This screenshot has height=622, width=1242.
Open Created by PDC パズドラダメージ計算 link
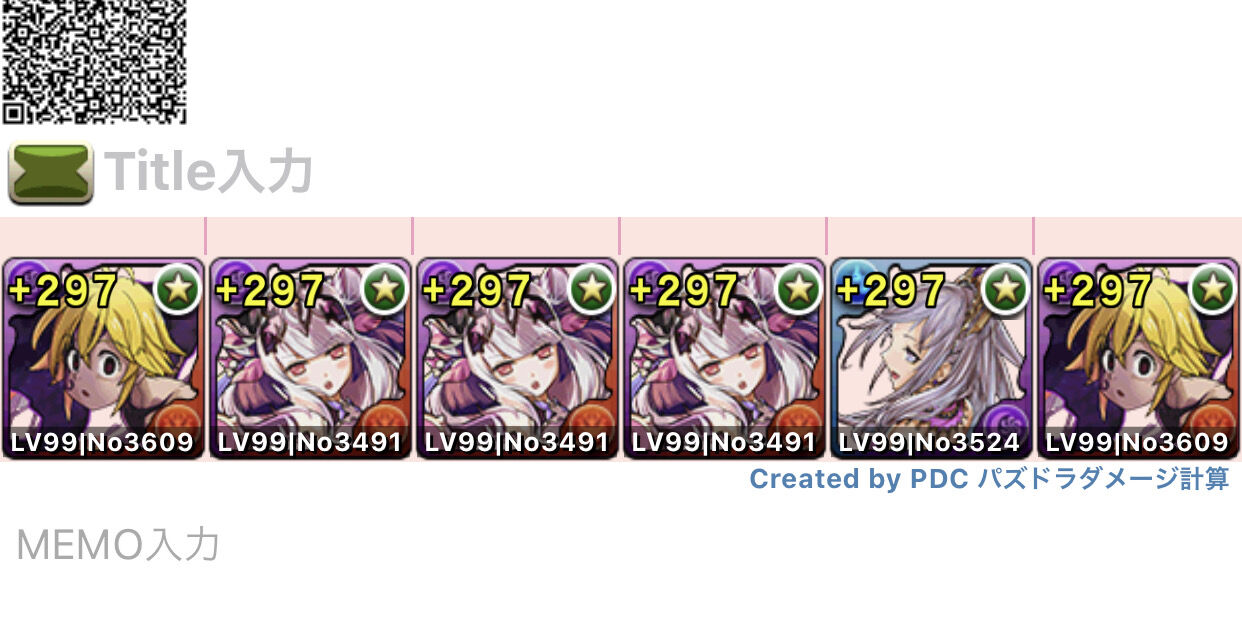(989, 479)
